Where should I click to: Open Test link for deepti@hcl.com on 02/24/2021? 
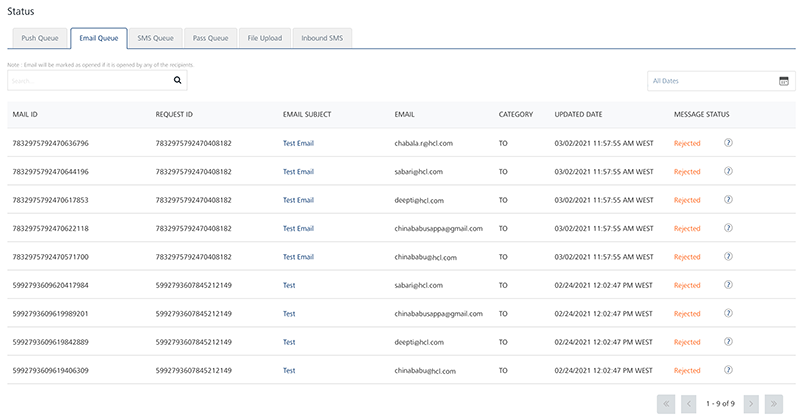pos(289,342)
